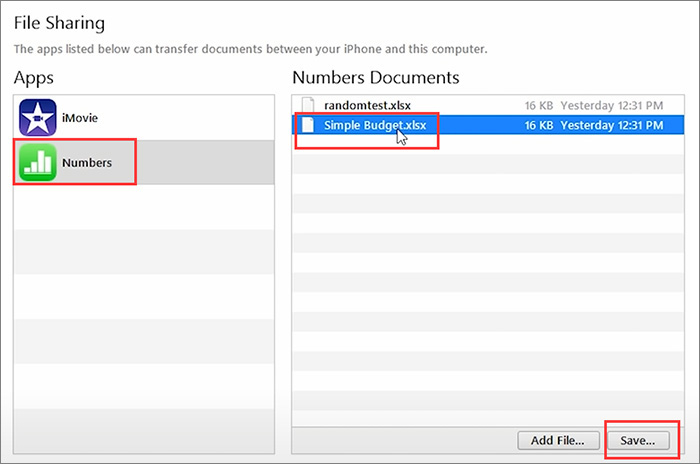Select the Numbers app name label
Image resolution: width=700 pixels, height=464 pixels.
pyautogui.click(x=86, y=162)
